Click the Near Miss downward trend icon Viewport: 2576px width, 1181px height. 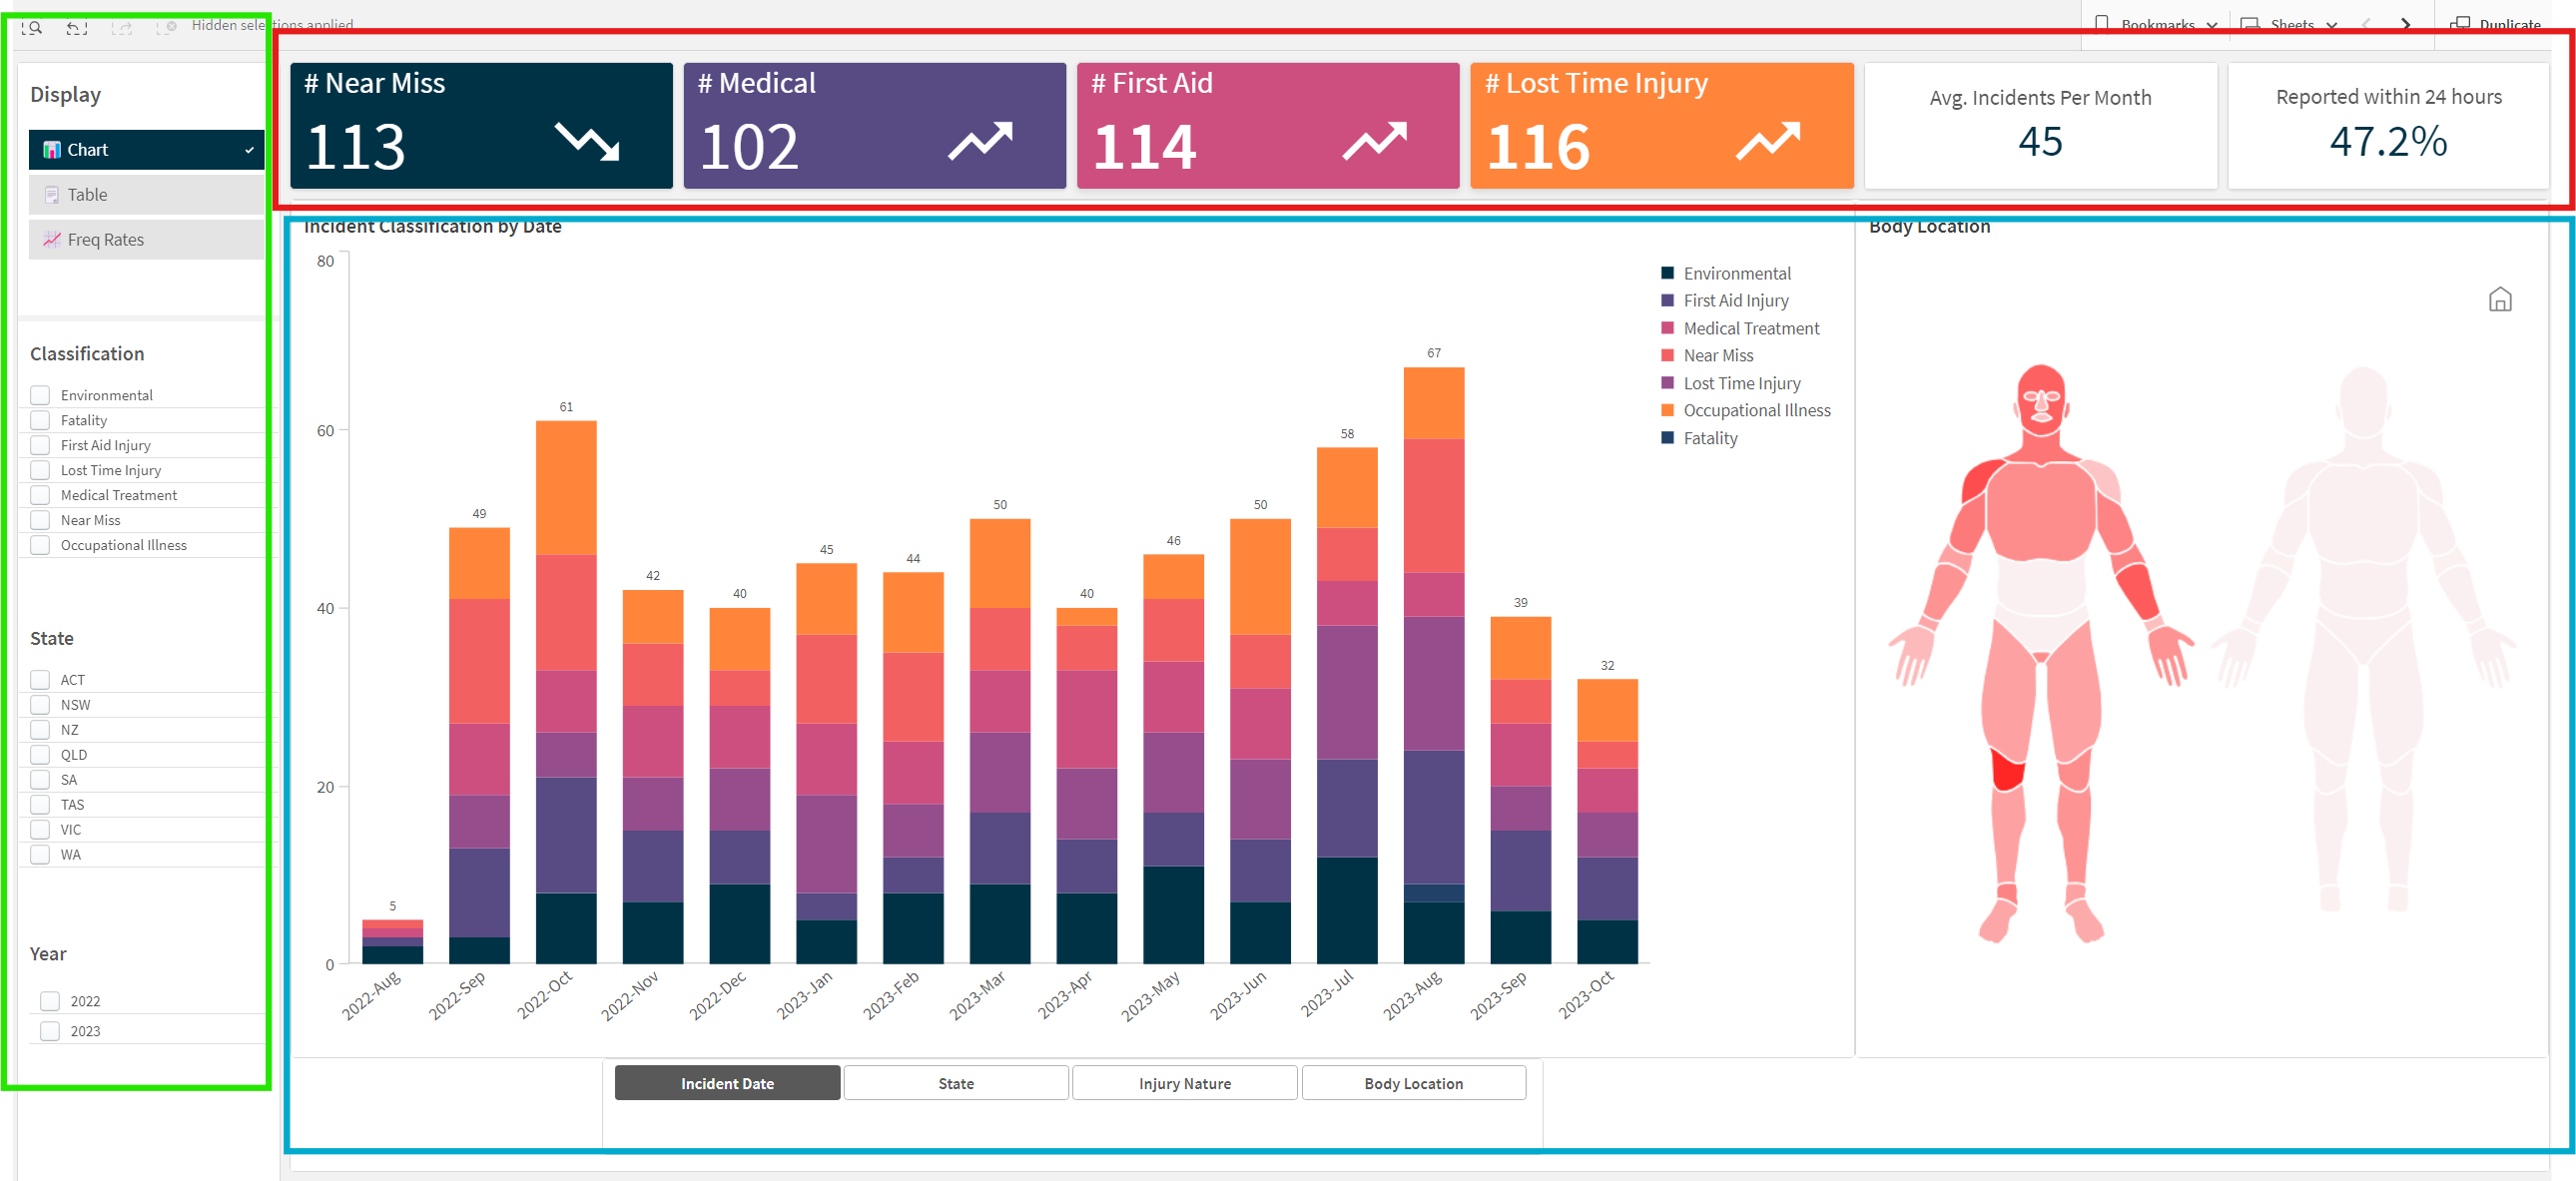[587, 141]
